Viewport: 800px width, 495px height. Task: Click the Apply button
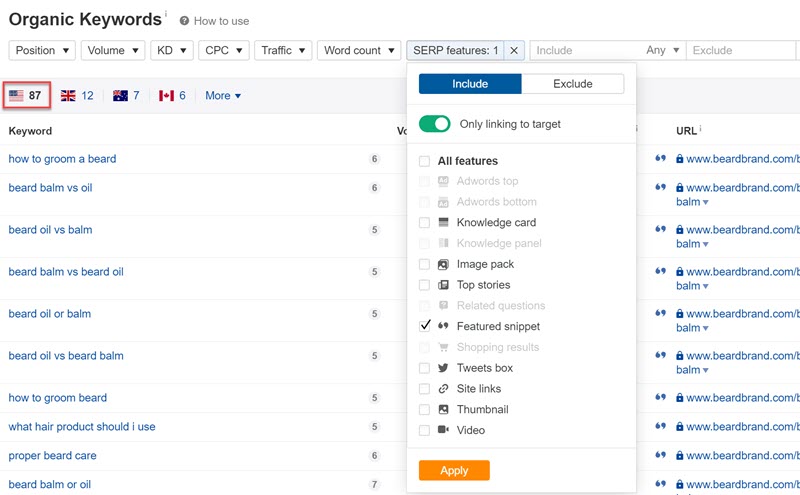coord(454,471)
